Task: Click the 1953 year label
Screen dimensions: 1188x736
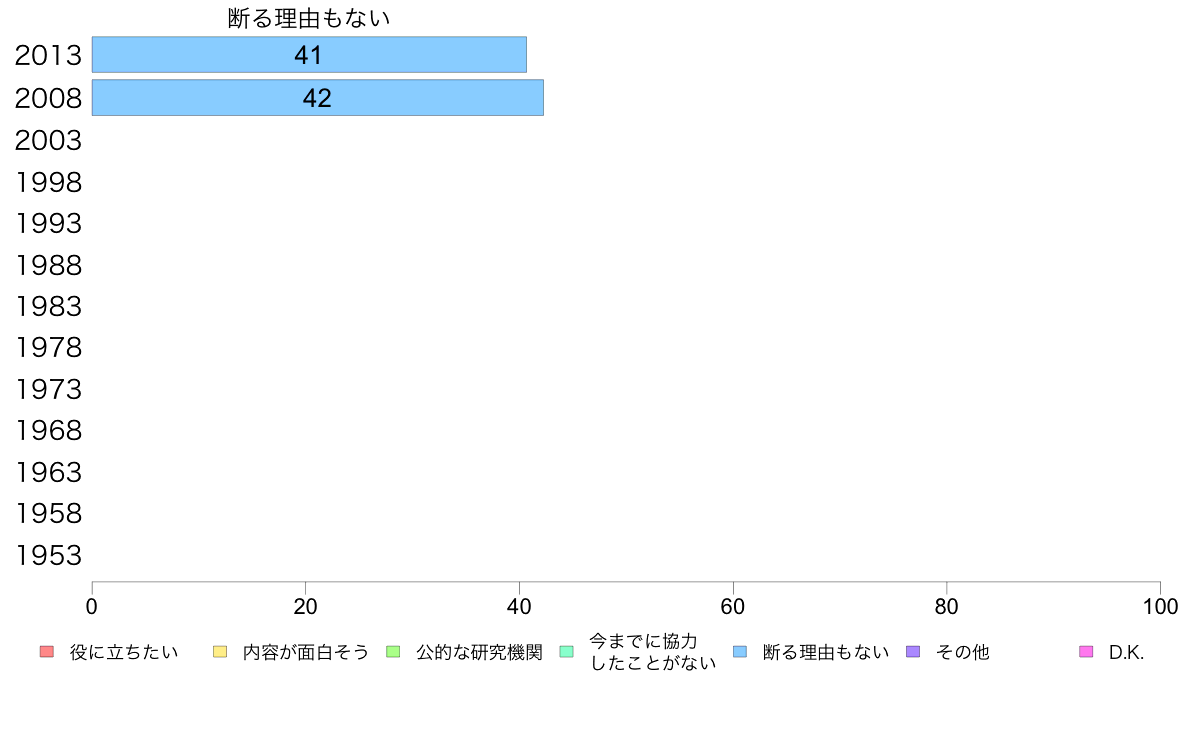Action: pos(48,556)
